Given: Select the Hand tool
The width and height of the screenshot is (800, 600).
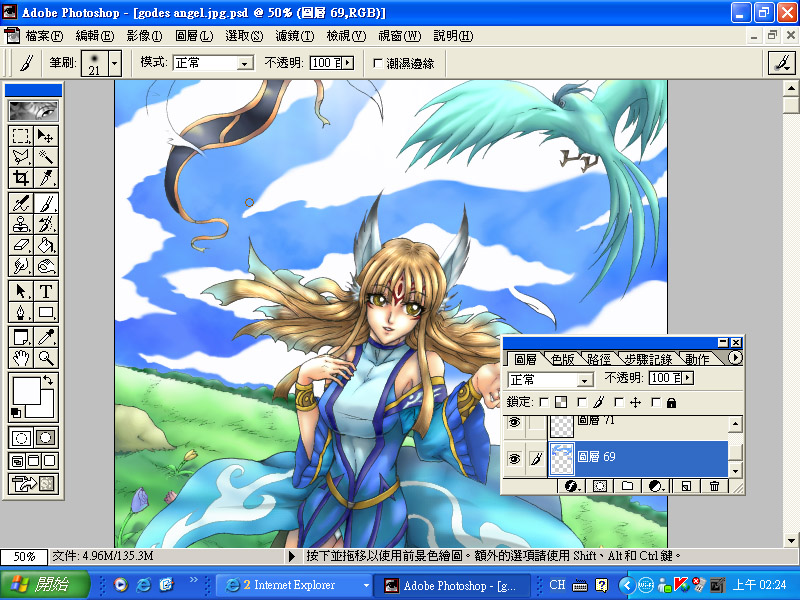Looking at the screenshot, I should (21, 358).
